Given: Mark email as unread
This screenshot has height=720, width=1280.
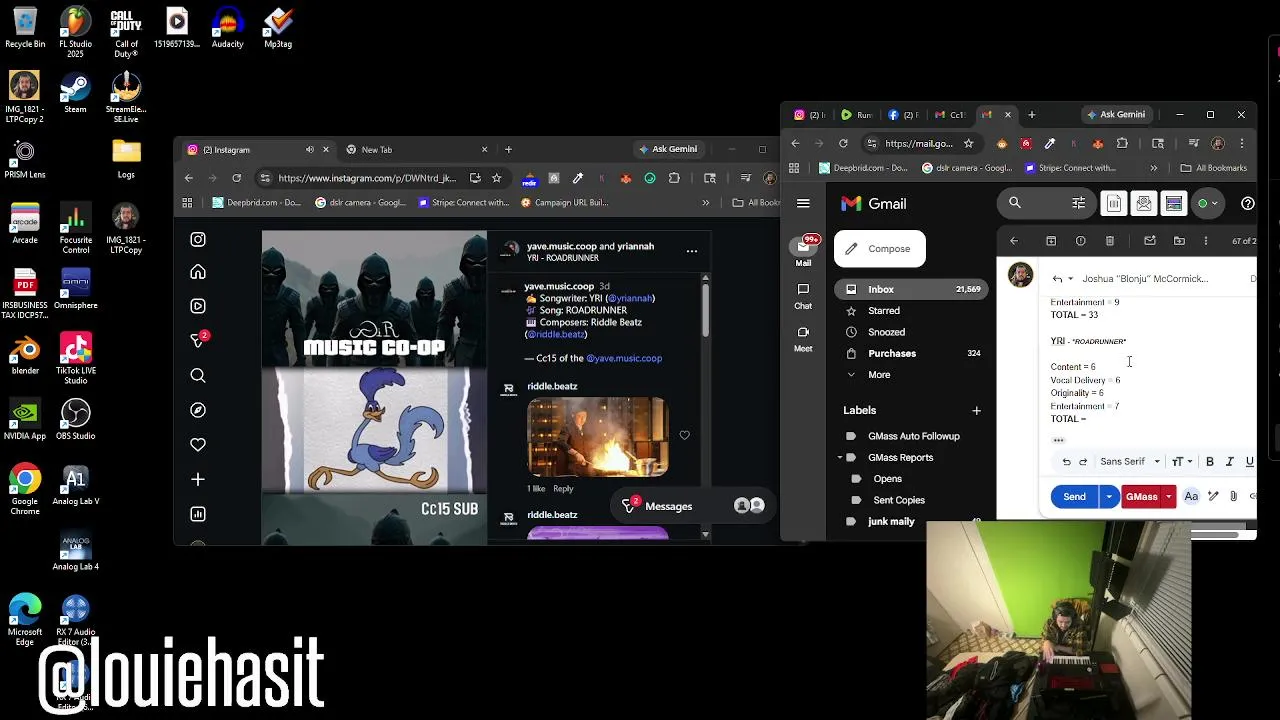Looking at the screenshot, I should click(1150, 241).
